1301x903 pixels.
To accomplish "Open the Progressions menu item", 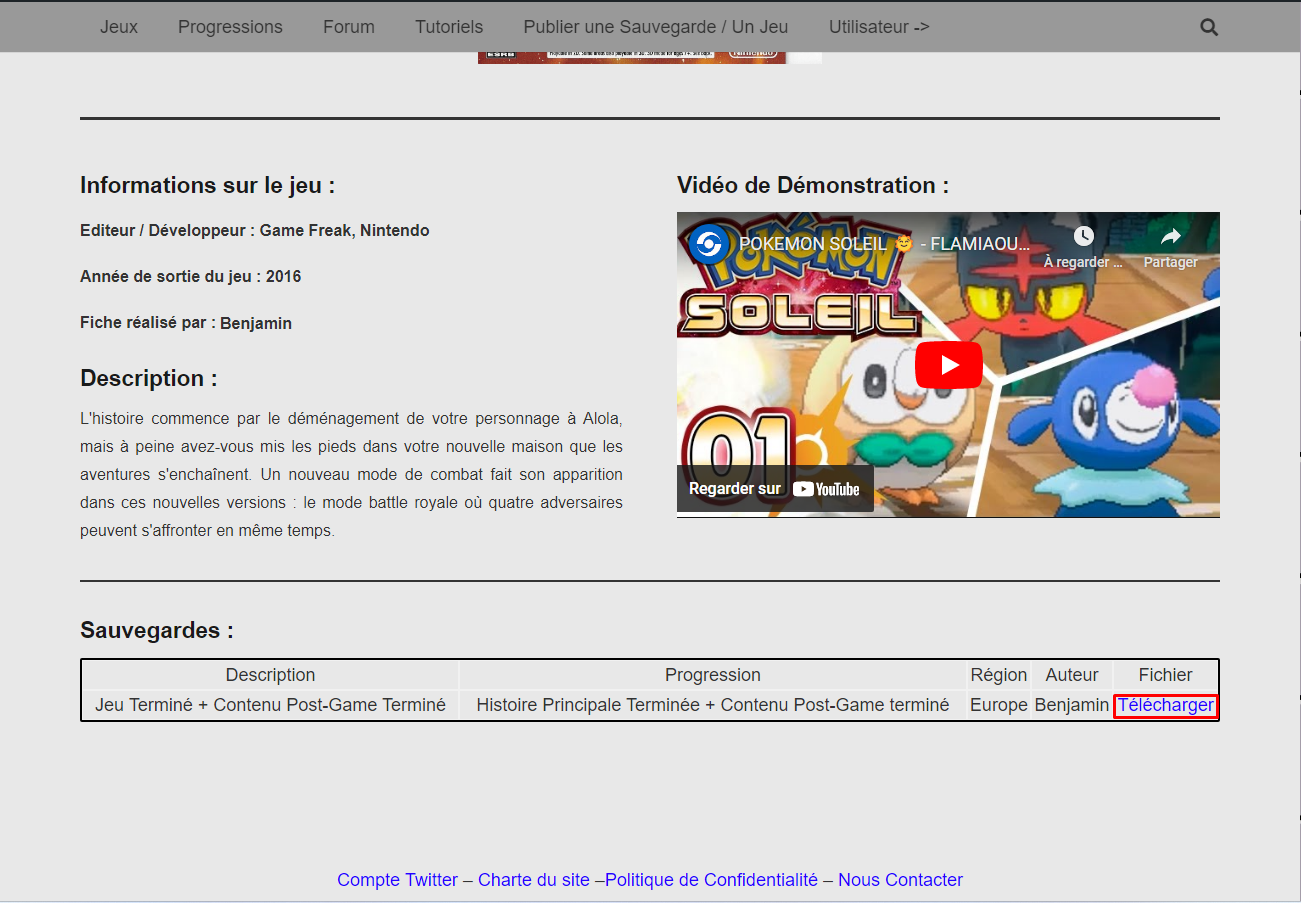I will coord(230,27).
